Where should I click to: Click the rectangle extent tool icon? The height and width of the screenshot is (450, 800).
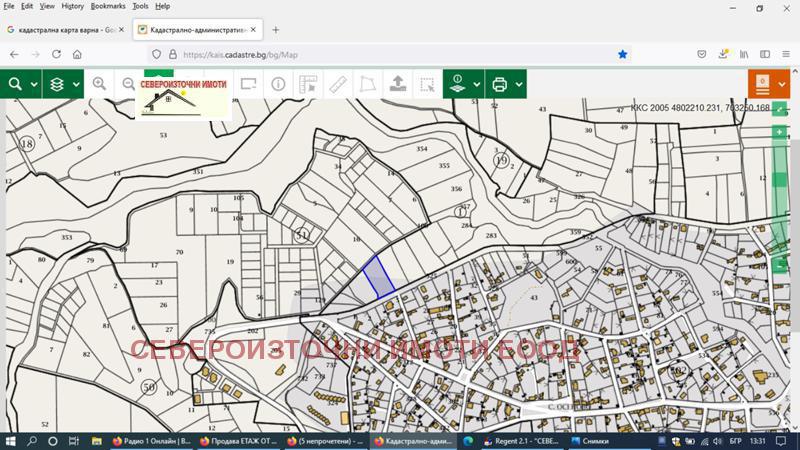248,84
